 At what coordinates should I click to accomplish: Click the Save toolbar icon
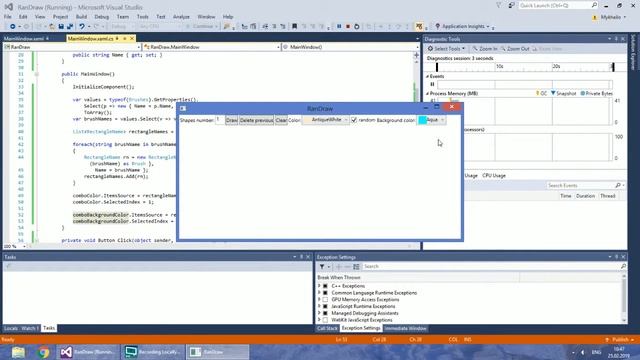tap(61, 27)
